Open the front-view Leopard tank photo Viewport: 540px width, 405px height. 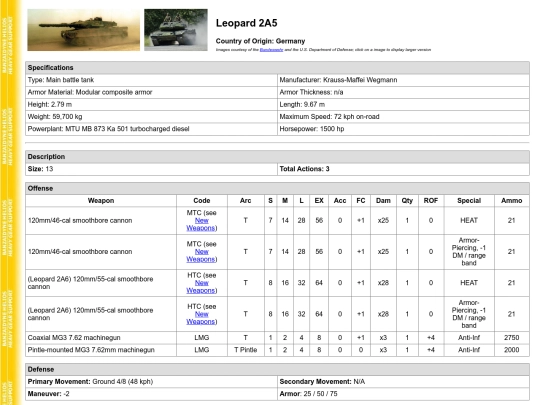click(176, 30)
